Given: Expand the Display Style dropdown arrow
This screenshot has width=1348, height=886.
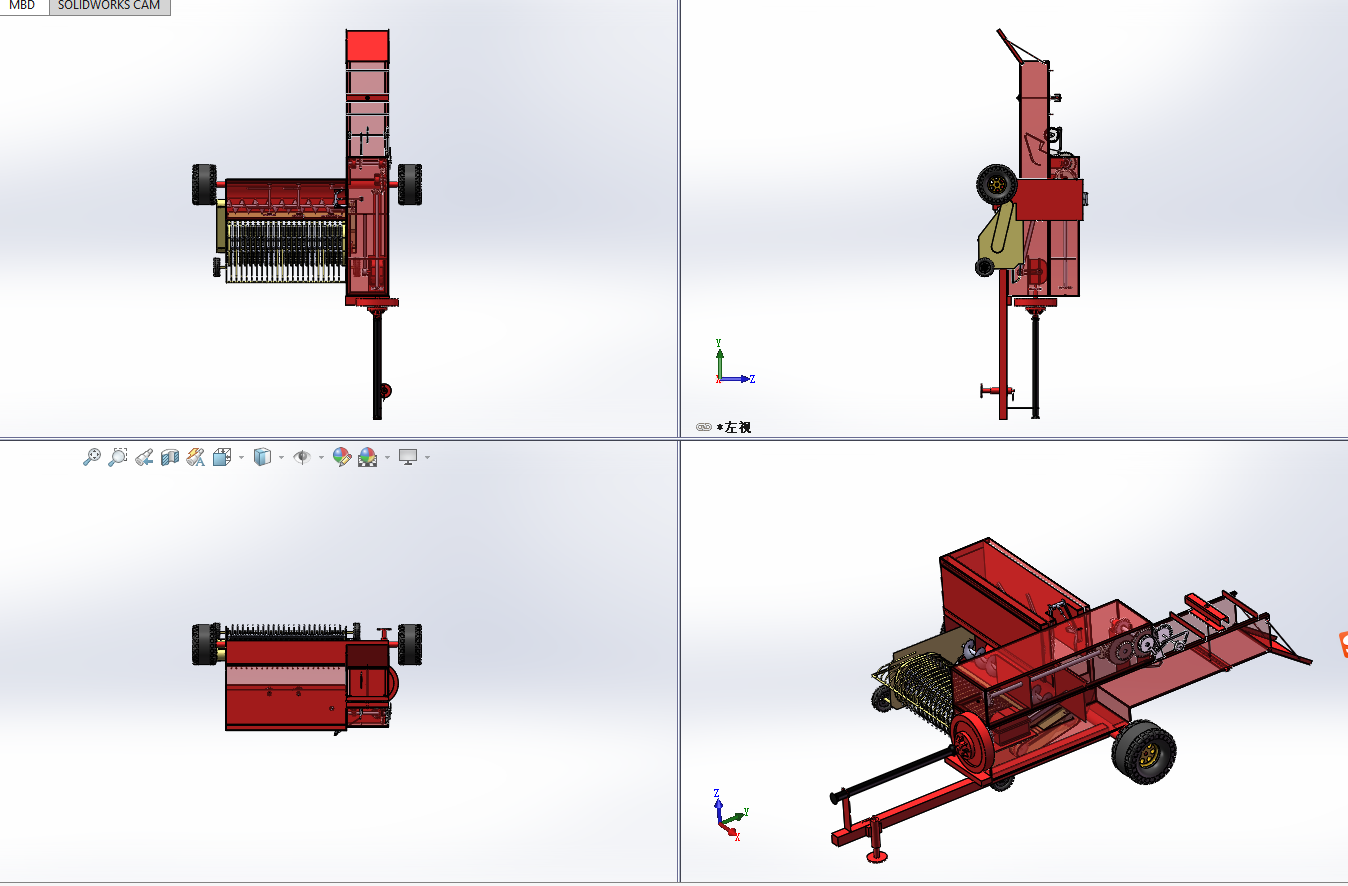Looking at the screenshot, I should 281,458.
